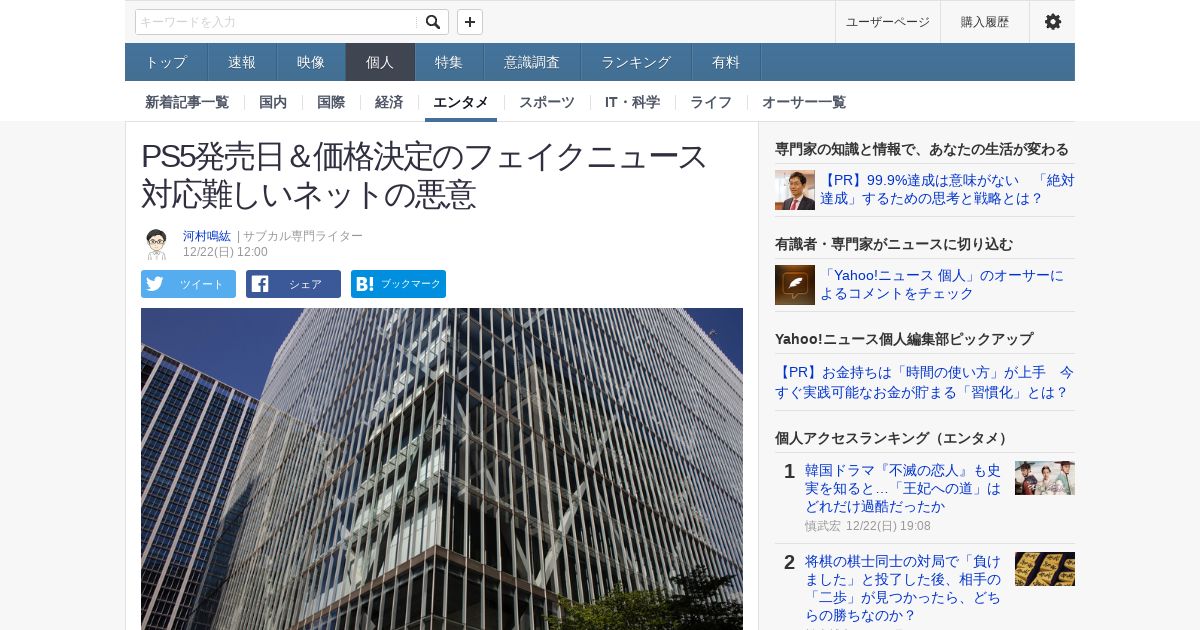
Task: Click the article's building photo
Action: [442, 469]
